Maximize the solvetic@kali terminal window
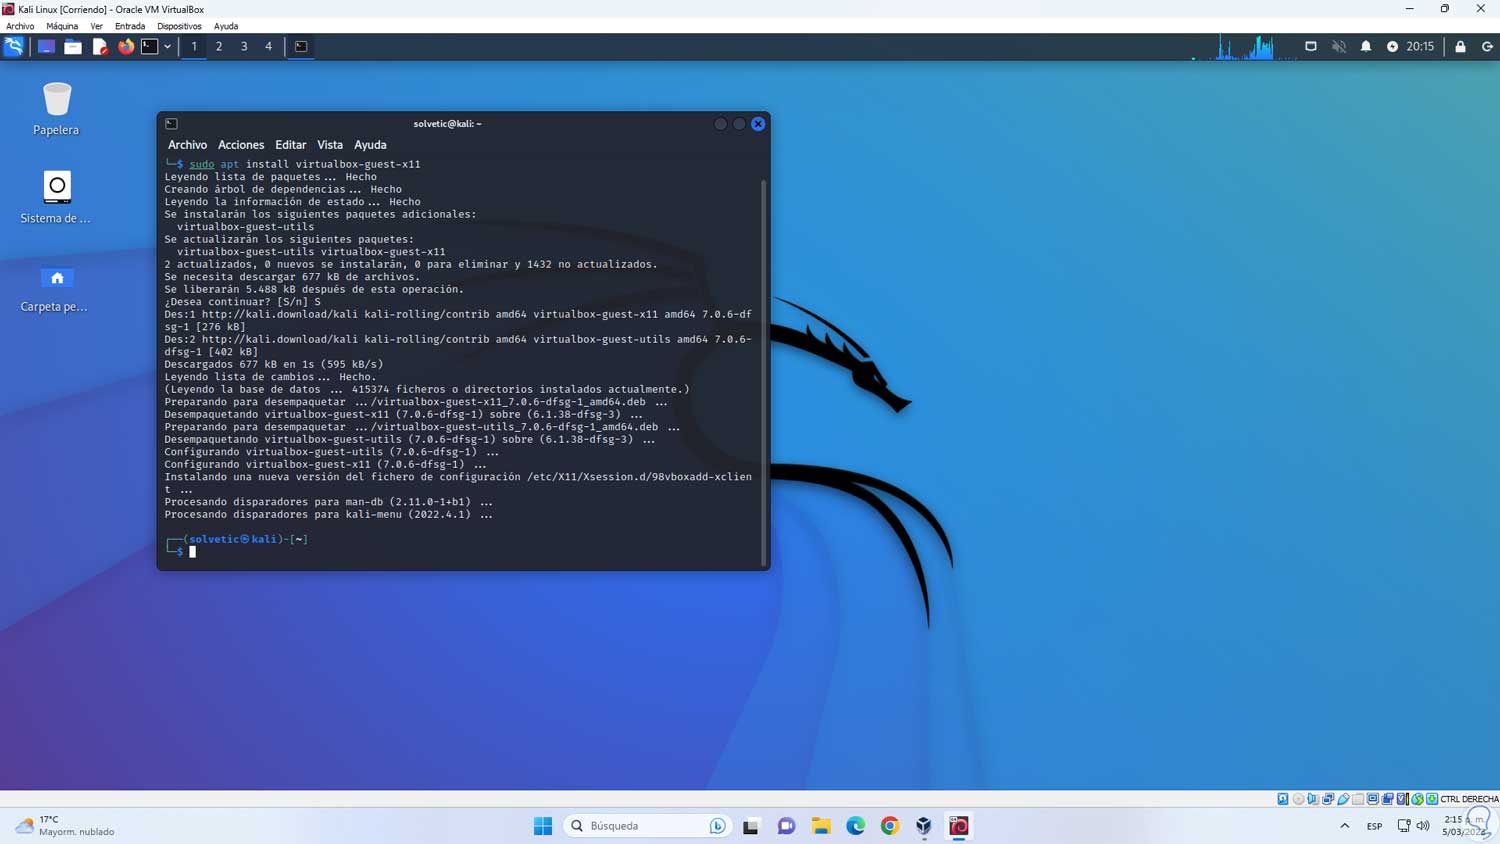This screenshot has width=1500, height=844. [x=739, y=124]
